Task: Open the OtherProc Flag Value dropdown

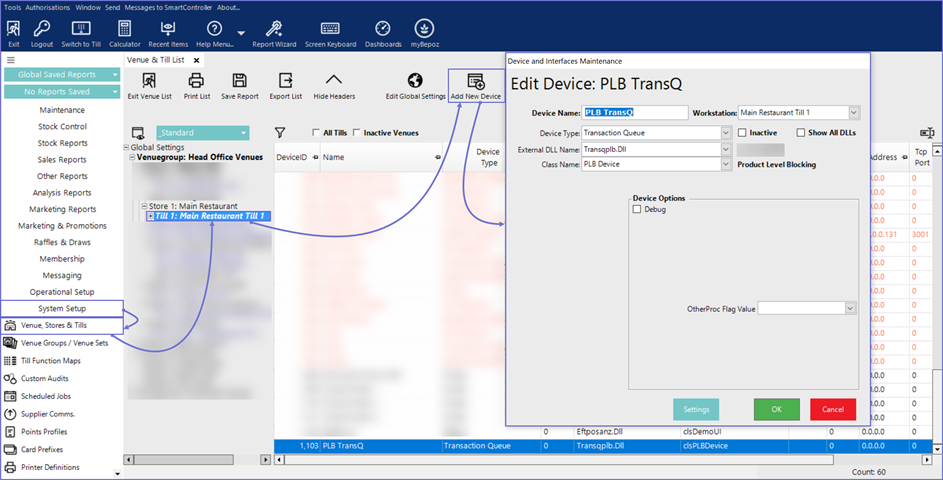Action: [850, 310]
